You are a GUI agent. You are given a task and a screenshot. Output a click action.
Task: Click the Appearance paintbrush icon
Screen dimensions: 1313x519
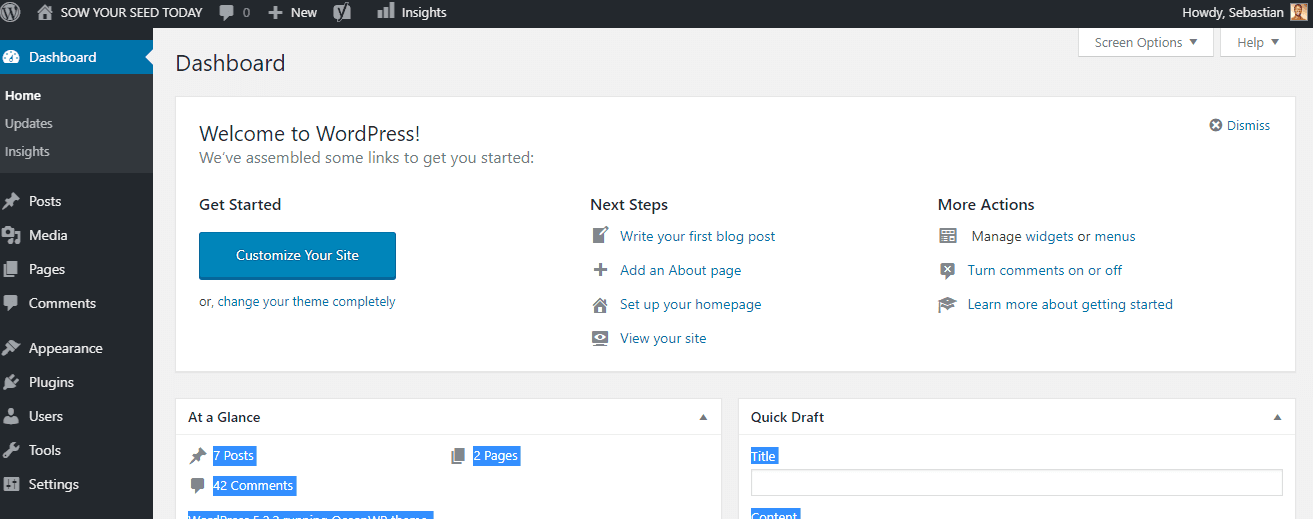(x=11, y=348)
